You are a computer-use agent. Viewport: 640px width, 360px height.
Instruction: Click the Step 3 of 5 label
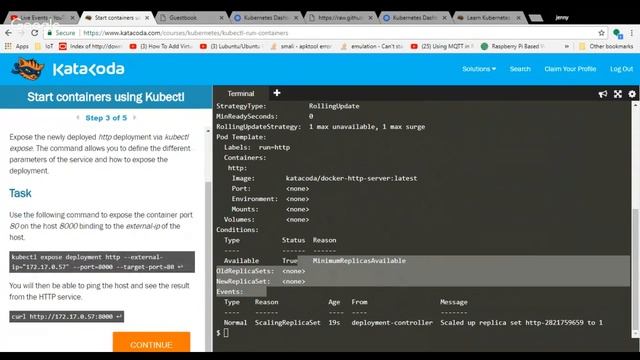coord(106,118)
